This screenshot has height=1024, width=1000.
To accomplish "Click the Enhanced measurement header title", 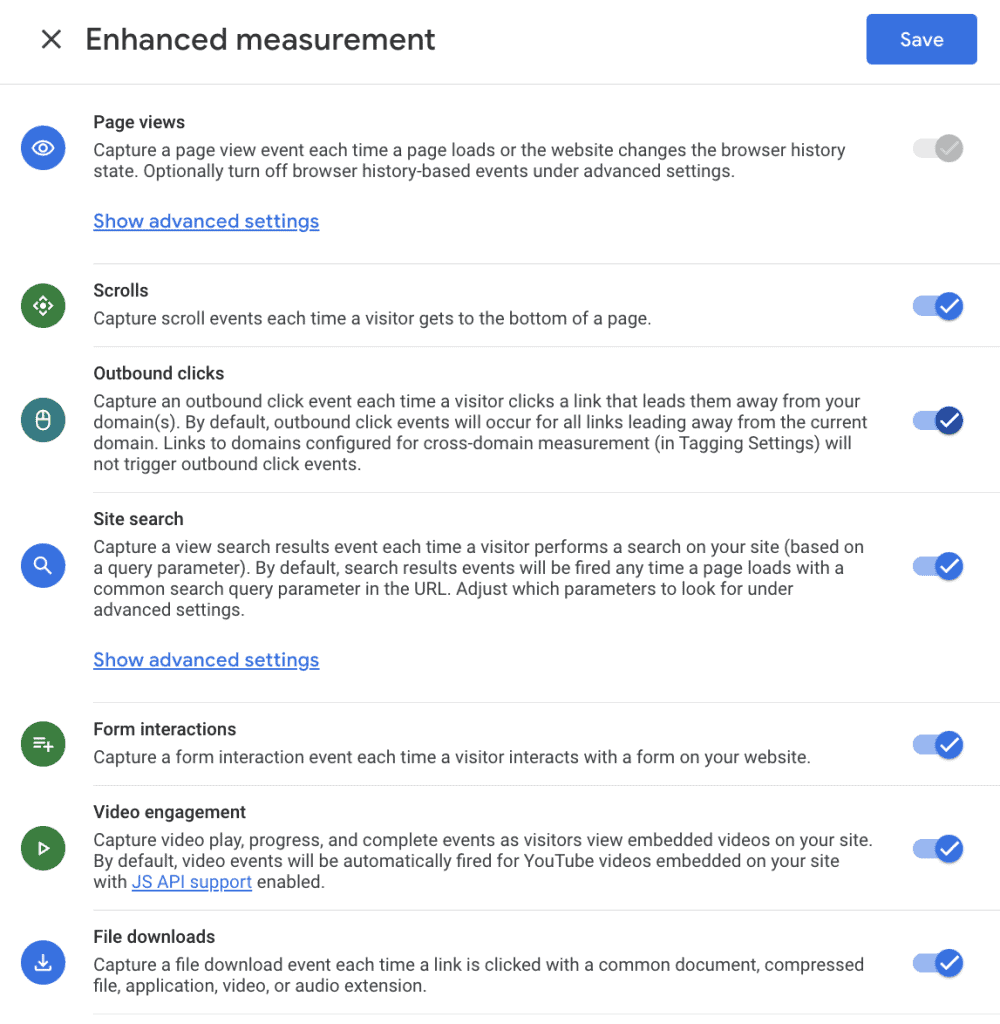I will [x=261, y=39].
